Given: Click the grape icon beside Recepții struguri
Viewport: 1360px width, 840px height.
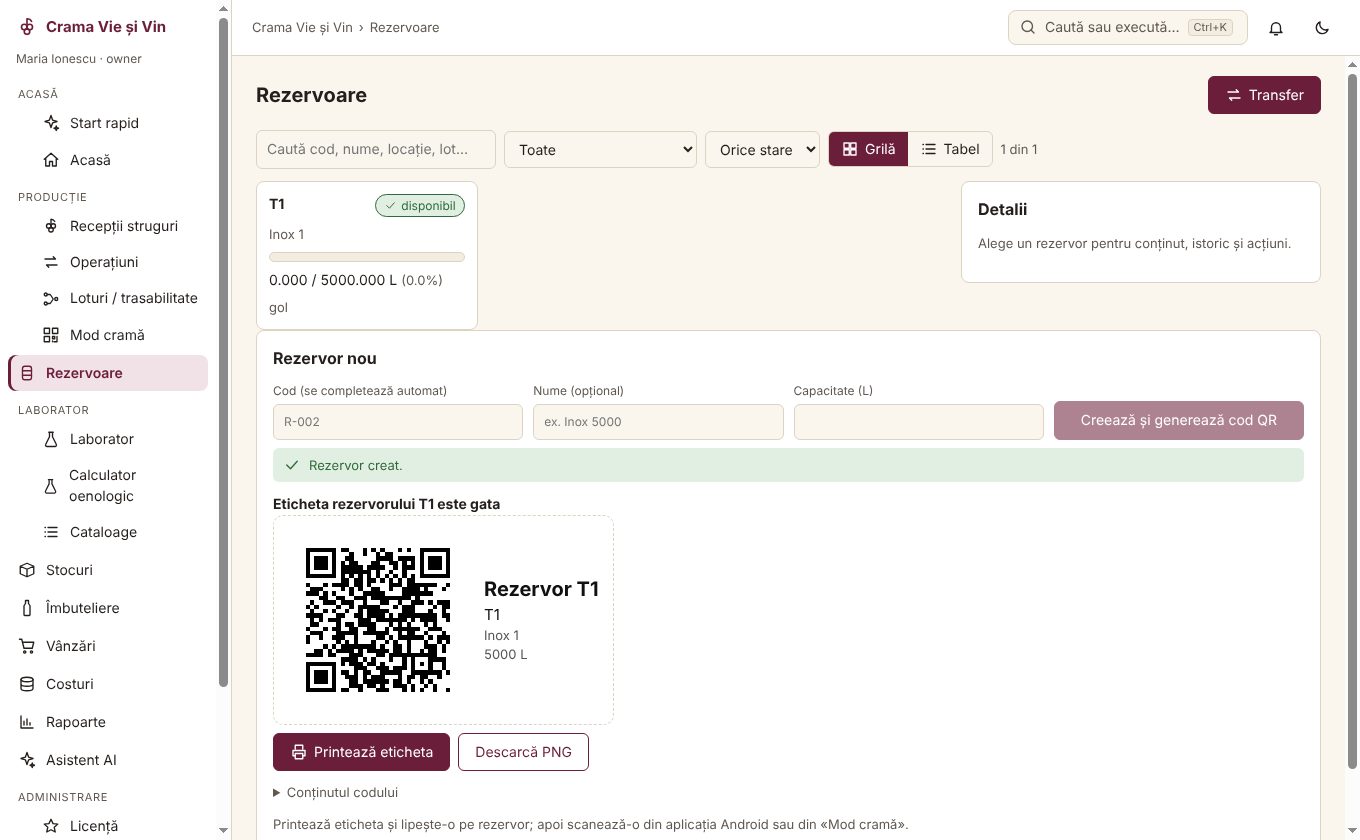Looking at the screenshot, I should 51,226.
